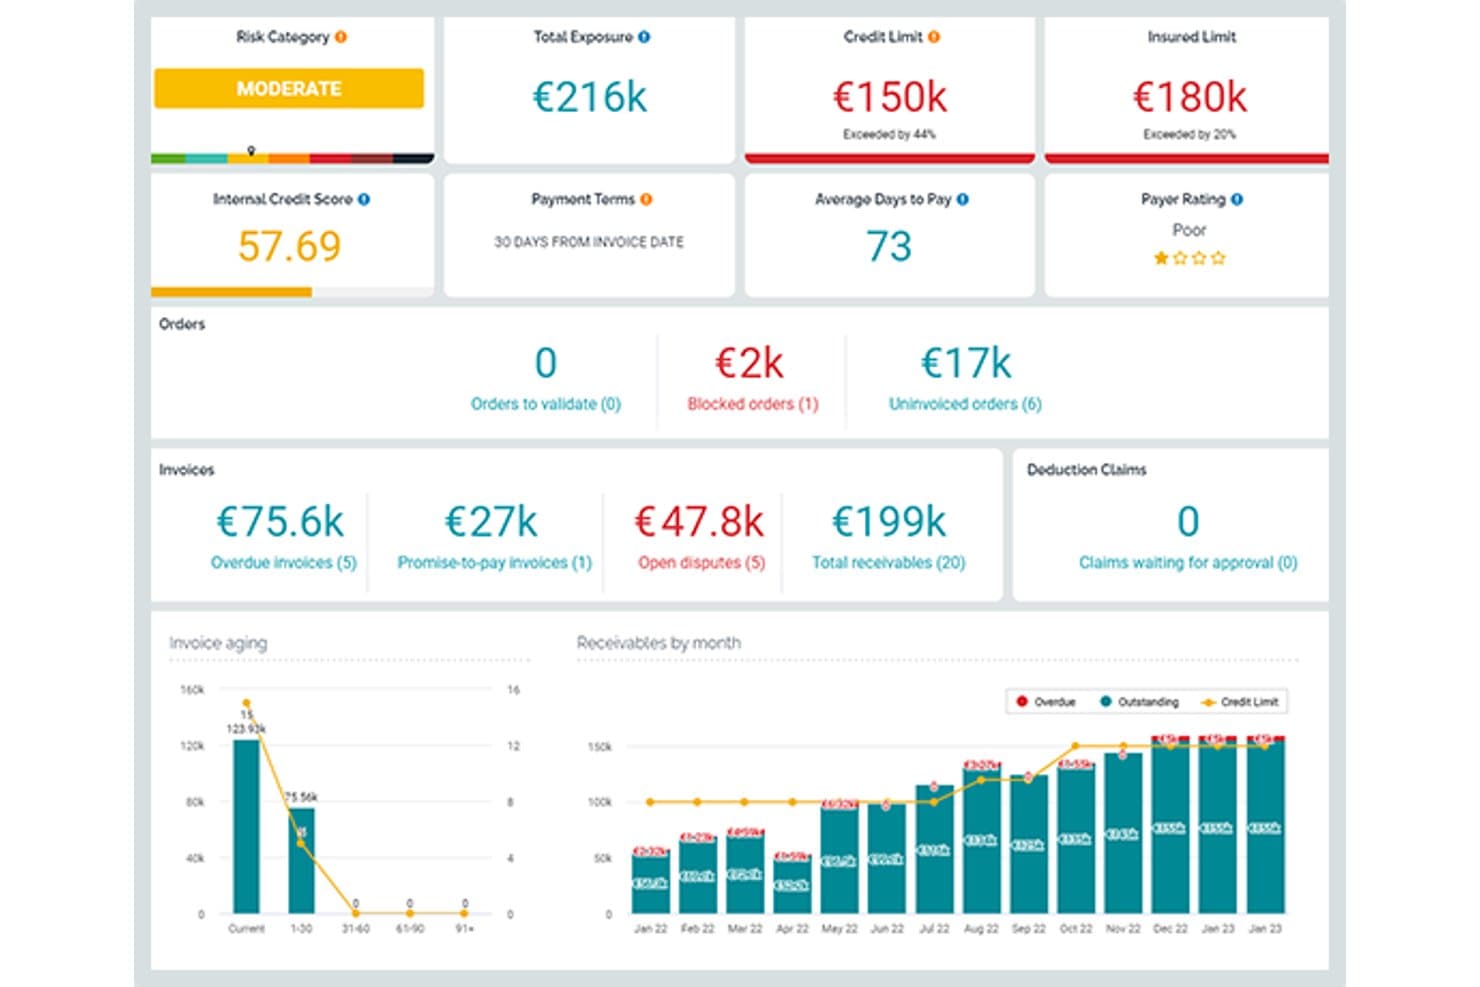Toggle the Credit Limit series in the chart legend
Screen dimensions: 1480x987
[1240, 702]
